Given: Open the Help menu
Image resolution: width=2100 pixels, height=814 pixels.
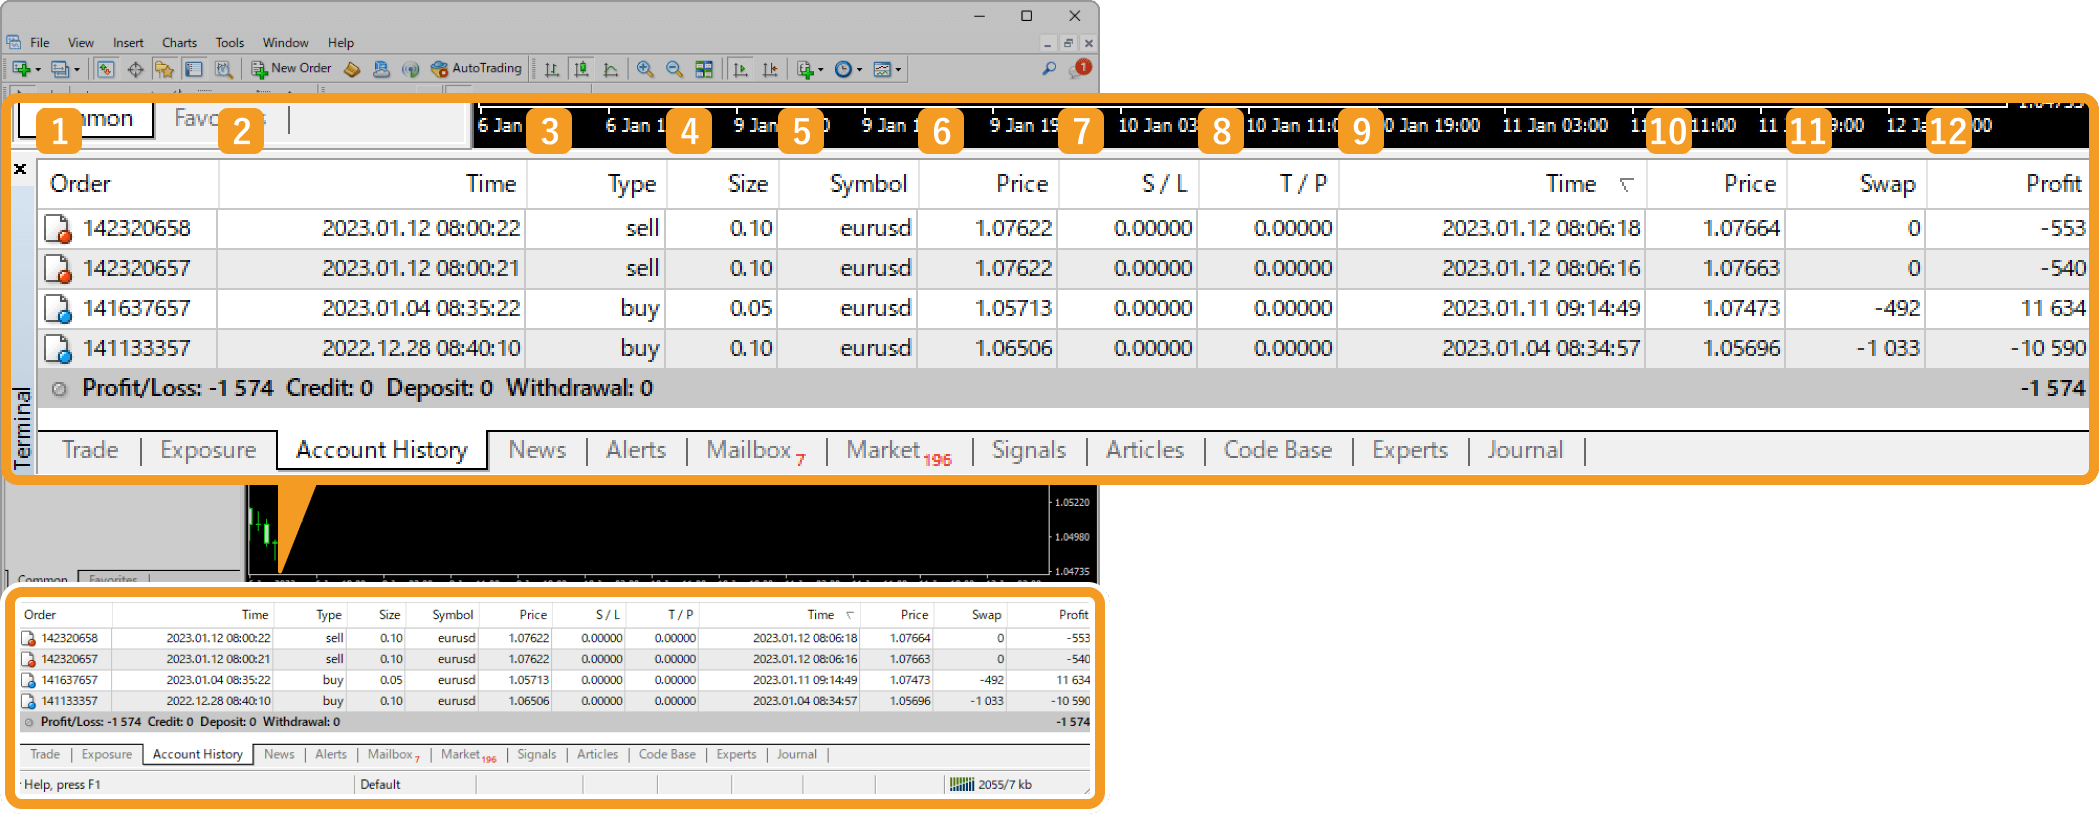Looking at the screenshot, I should point(341,43).
